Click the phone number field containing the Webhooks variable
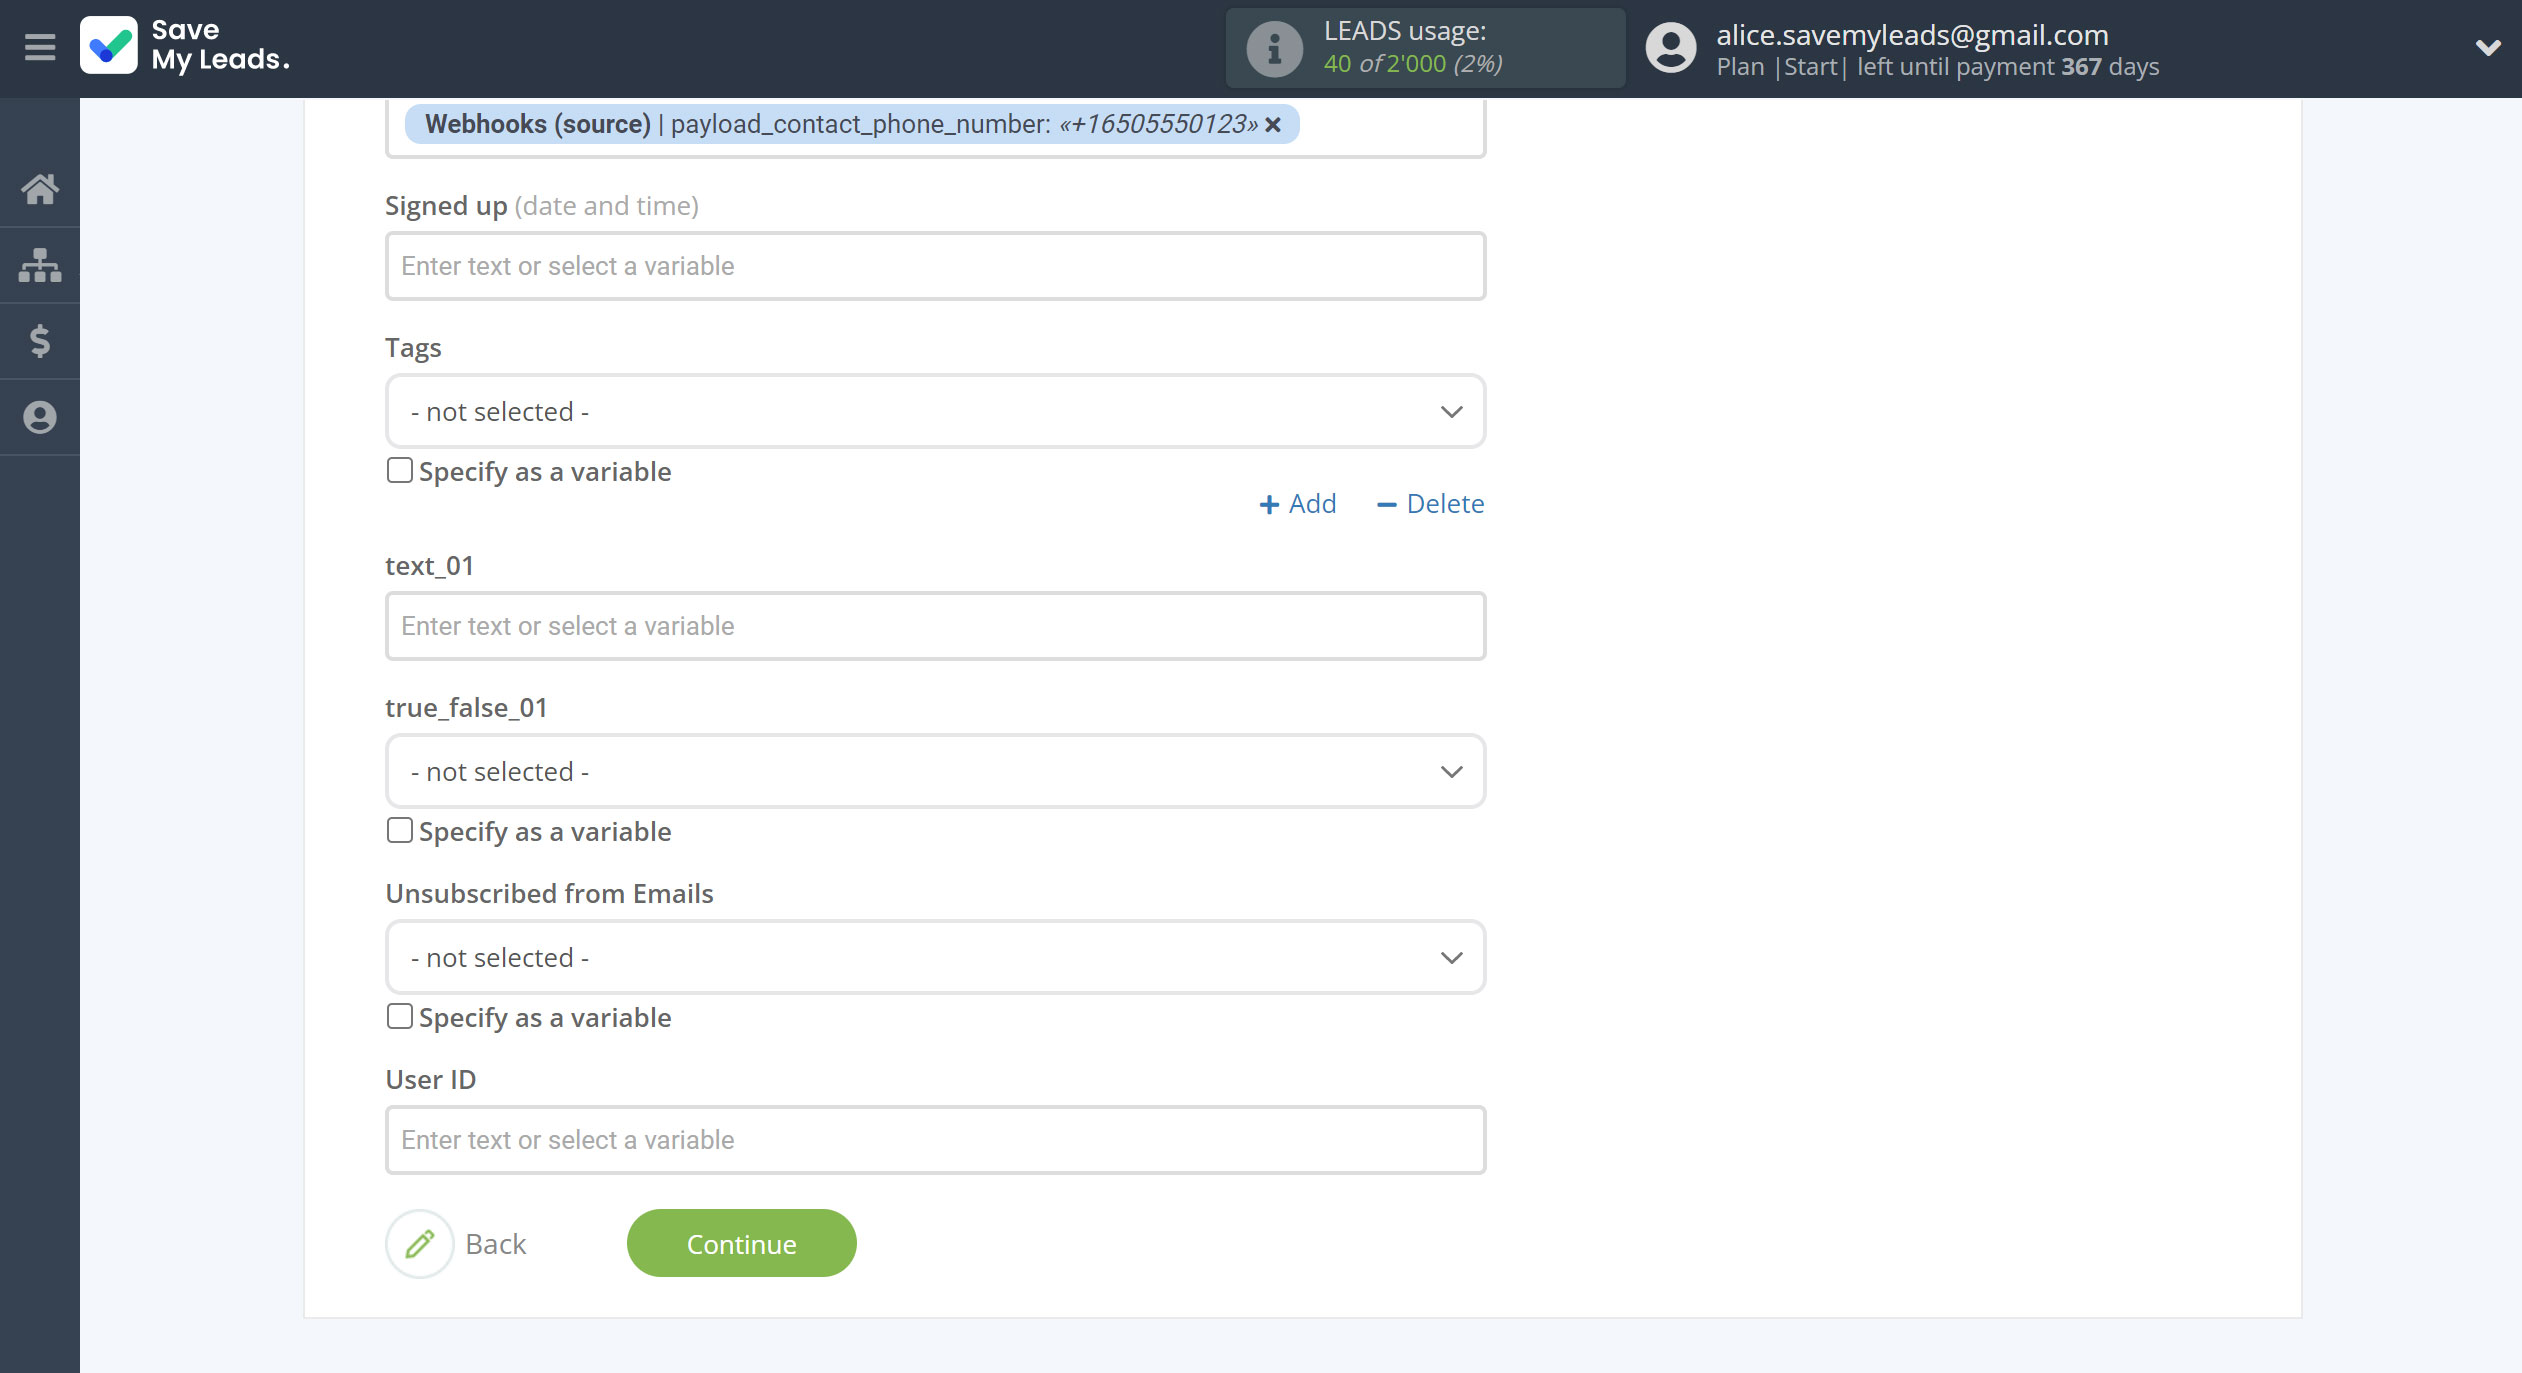This screenshot has width=2522, height=1373. coord(935,126)
